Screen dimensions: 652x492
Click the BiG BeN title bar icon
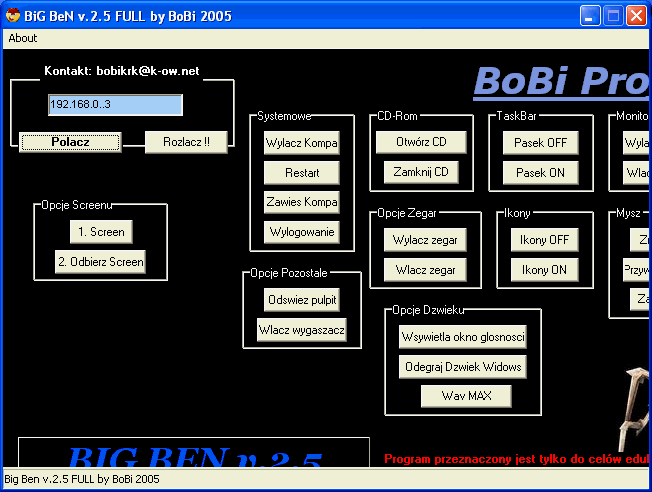pyautogui.click(x=13, y=14)
